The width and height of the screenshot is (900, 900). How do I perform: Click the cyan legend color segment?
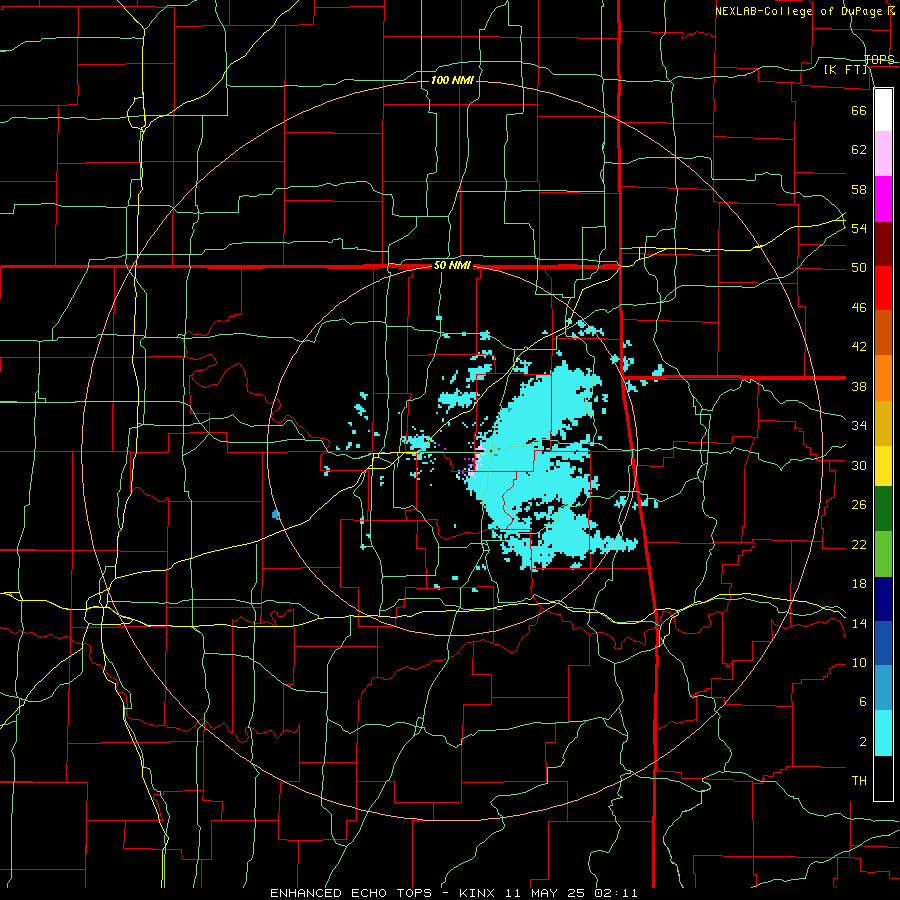coord(883,733)
